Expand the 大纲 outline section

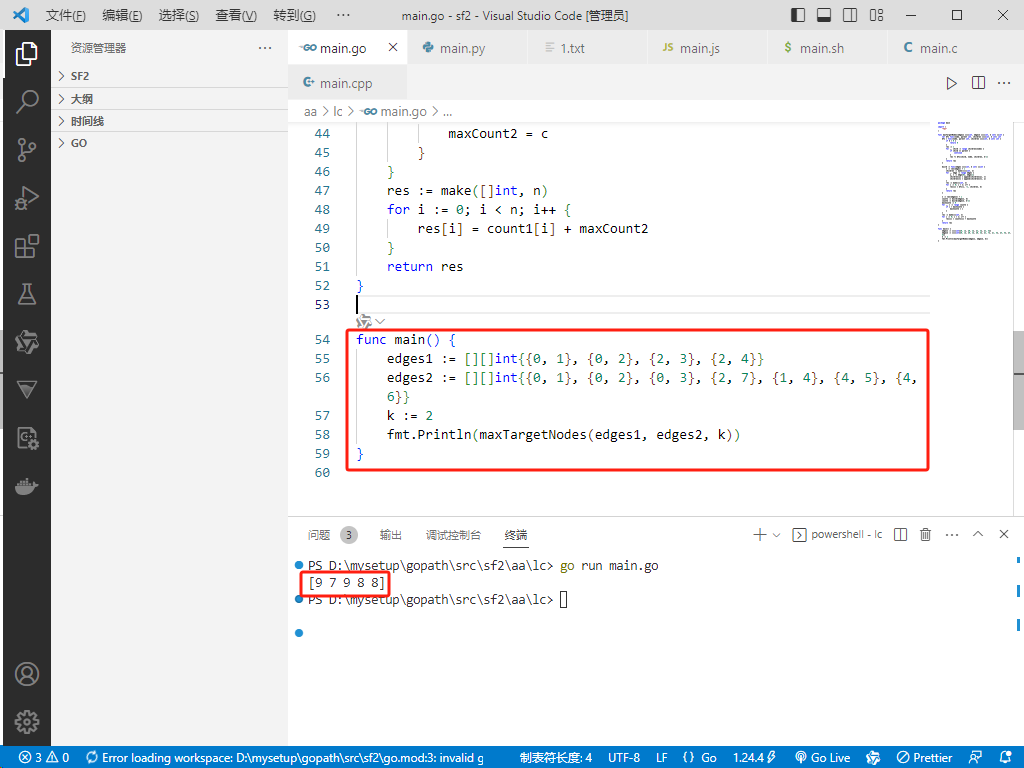point(170,99)
